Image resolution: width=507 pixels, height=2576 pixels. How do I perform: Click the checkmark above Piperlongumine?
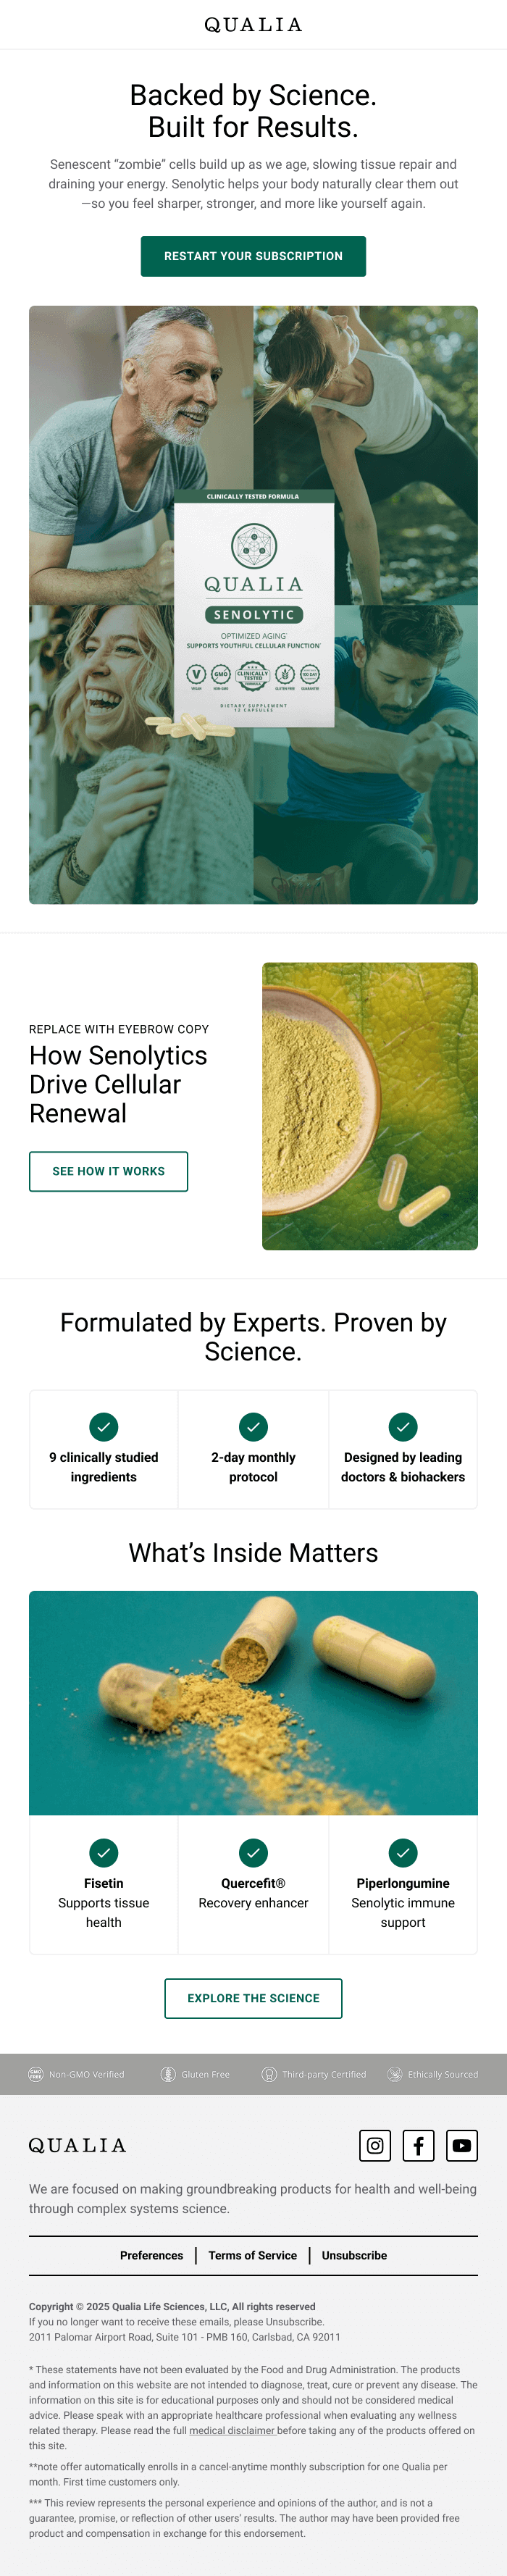(403, 1853)
